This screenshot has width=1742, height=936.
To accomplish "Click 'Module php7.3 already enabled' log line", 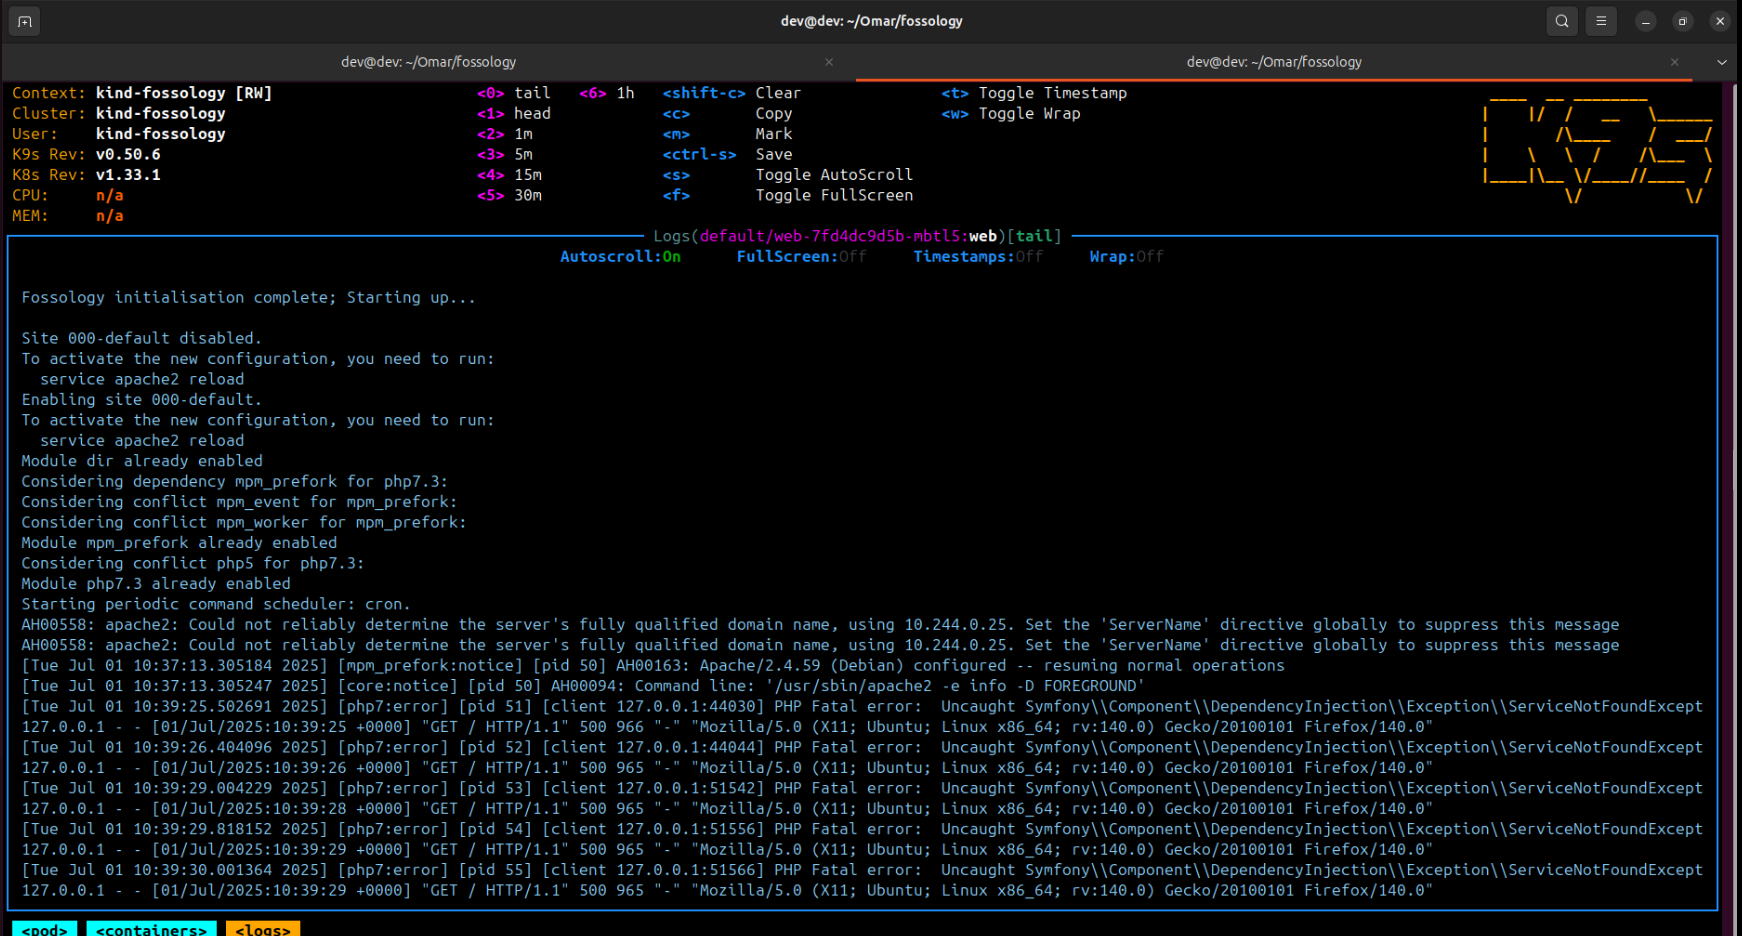I will (x=156, y=584).
